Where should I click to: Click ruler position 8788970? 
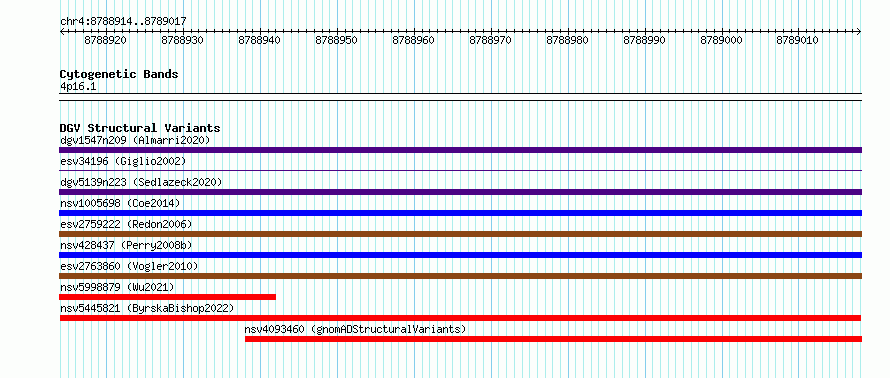point(490,40)
